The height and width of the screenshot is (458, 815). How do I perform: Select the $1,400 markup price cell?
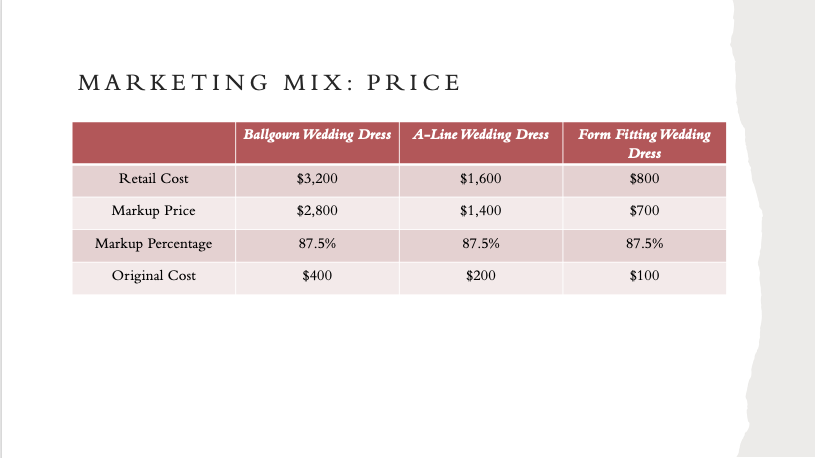click(x=481, y=213)
